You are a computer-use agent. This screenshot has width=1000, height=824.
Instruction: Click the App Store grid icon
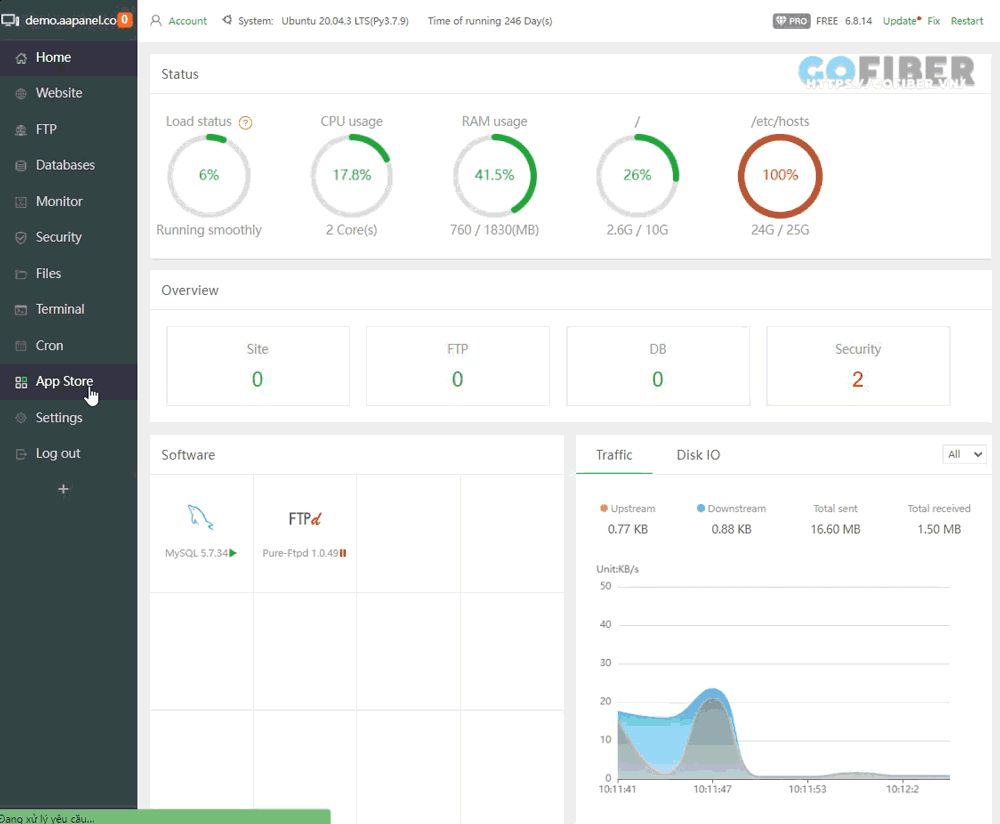(x=22, y=382)
